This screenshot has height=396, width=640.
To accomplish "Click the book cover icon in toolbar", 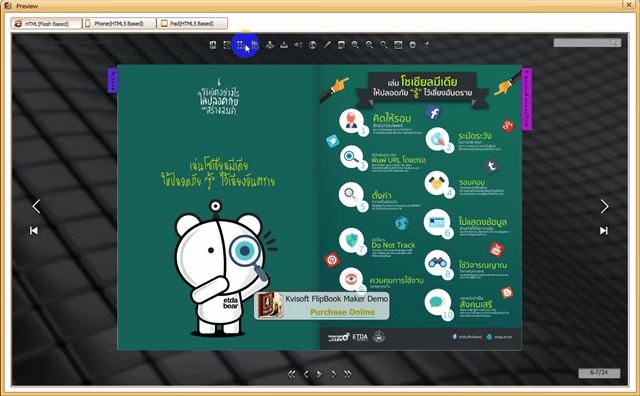I will (213, 45).
